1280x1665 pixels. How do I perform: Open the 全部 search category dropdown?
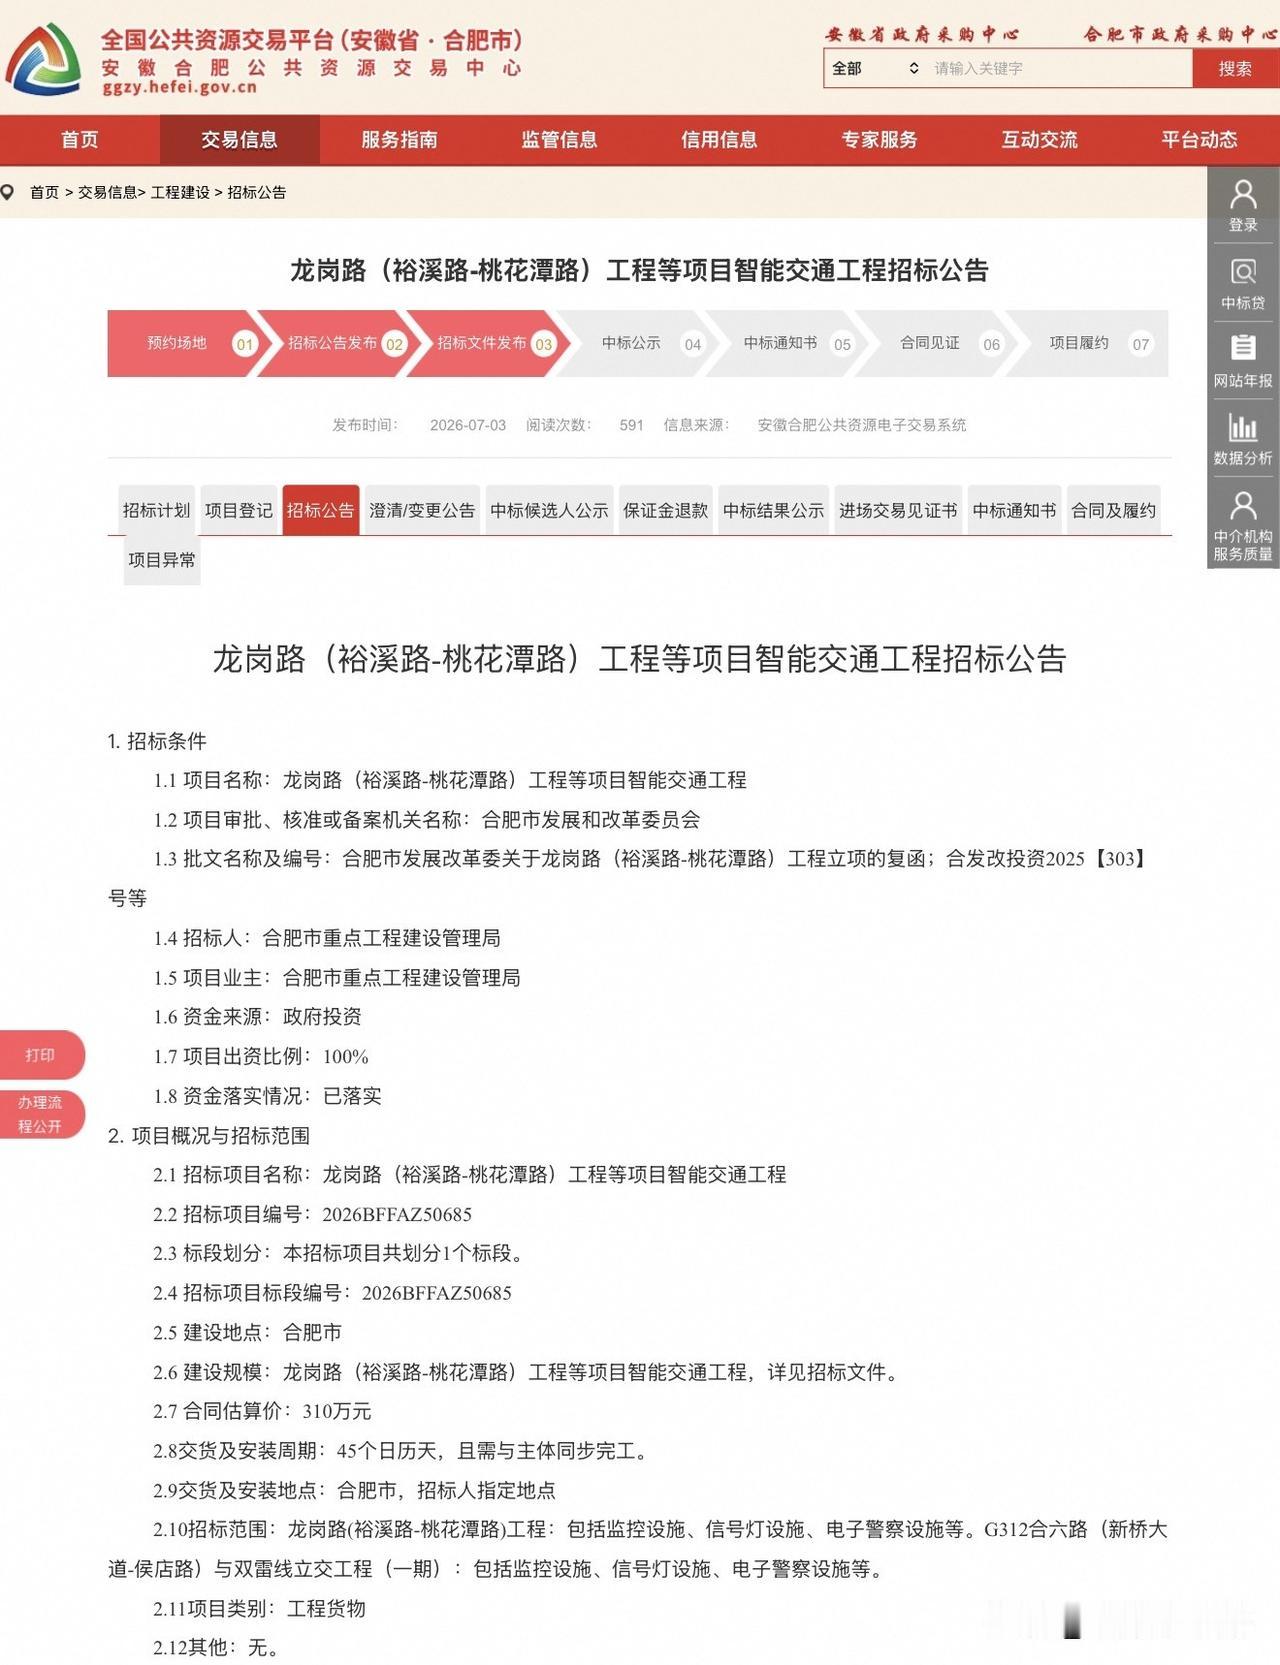(875, 68)
